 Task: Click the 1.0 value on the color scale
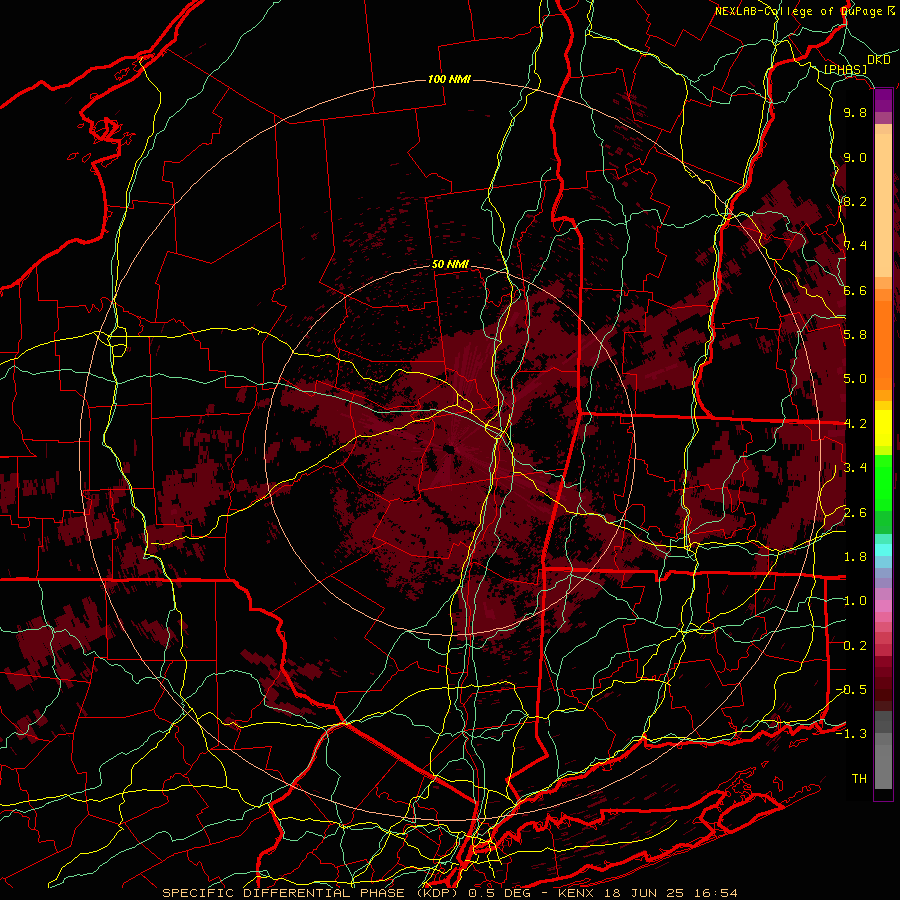point(855,601)
